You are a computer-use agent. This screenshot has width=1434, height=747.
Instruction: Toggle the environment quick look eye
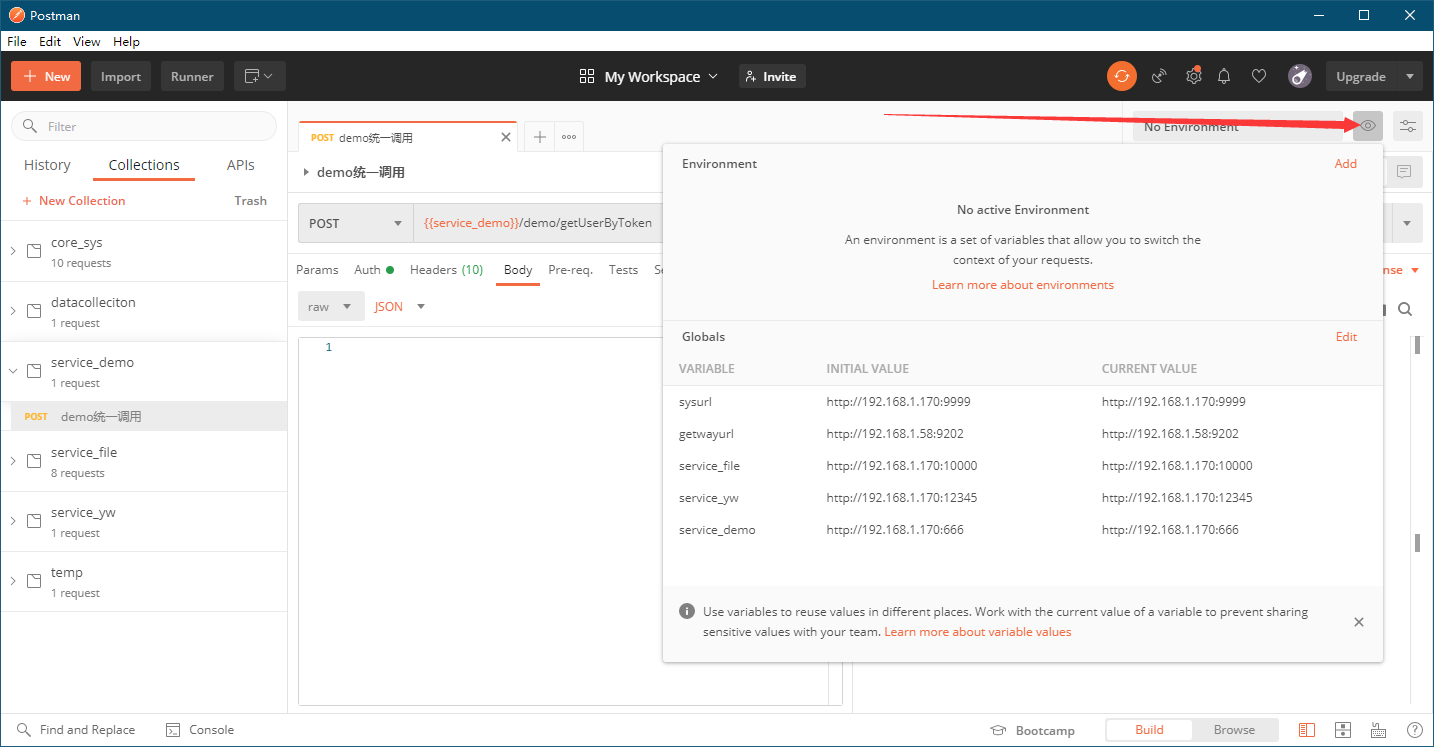tap(1368, 126)
